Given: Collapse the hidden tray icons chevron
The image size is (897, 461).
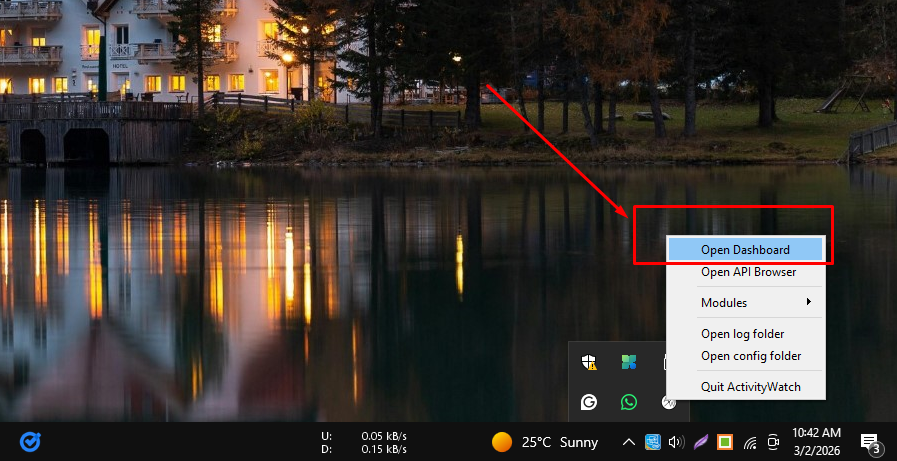Looking at the screenshot, I should 628,442.
